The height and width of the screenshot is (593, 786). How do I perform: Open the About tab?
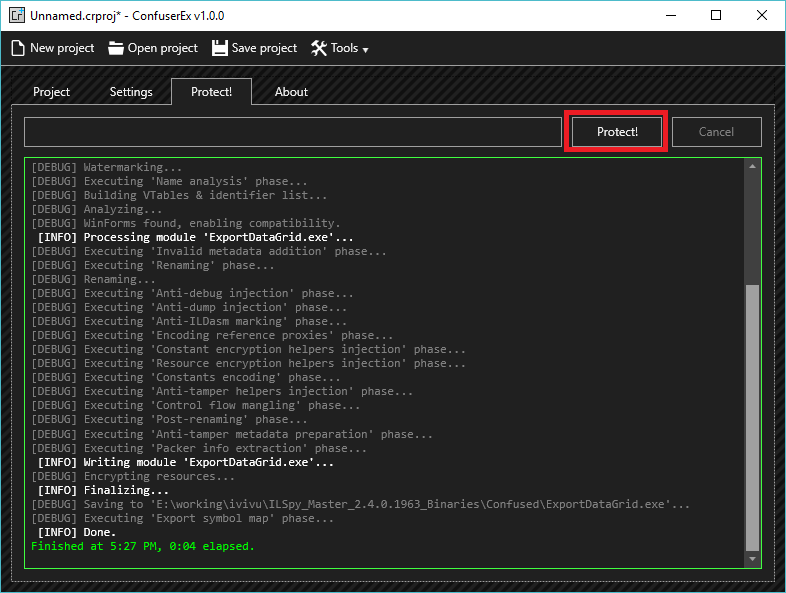coord(291,92)
